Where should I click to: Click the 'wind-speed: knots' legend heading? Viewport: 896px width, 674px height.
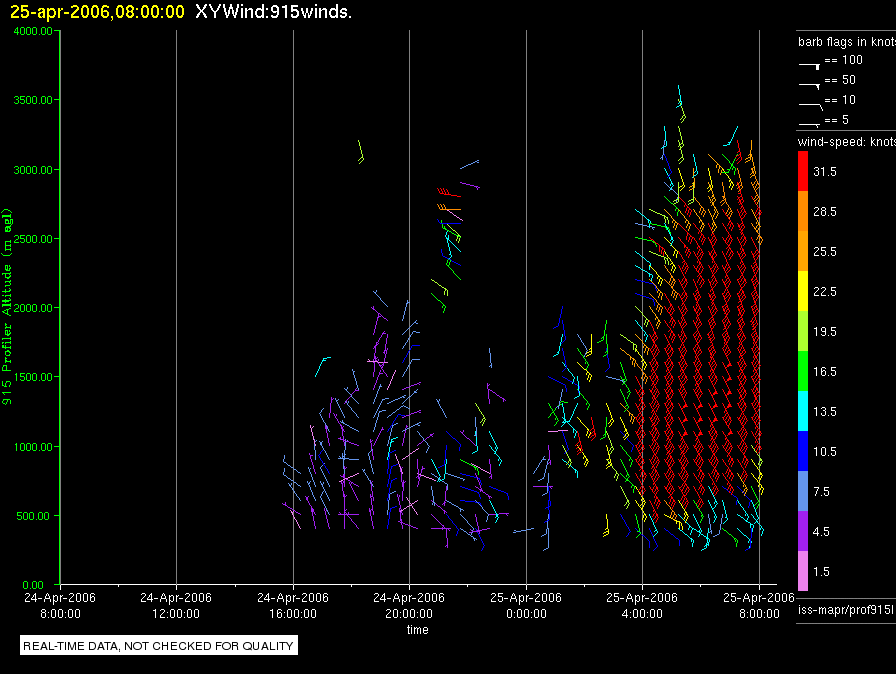click(846, 142)
